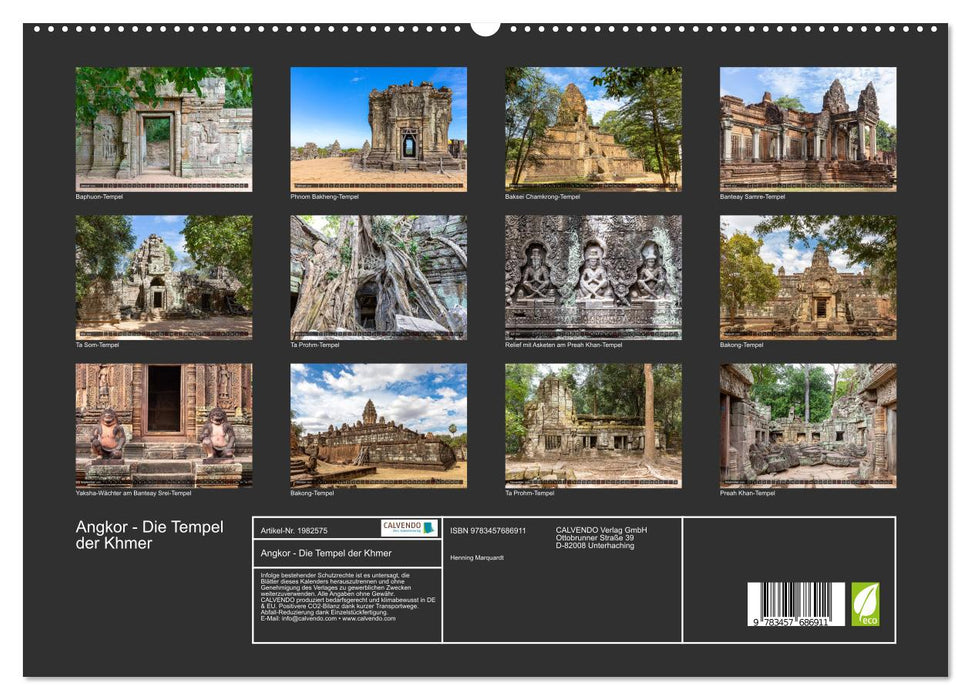The width and height of the screenshot is (971, 700).
Task: Open the Phnom Bakheng-Tempel preview image
Action: pos(378,128)
